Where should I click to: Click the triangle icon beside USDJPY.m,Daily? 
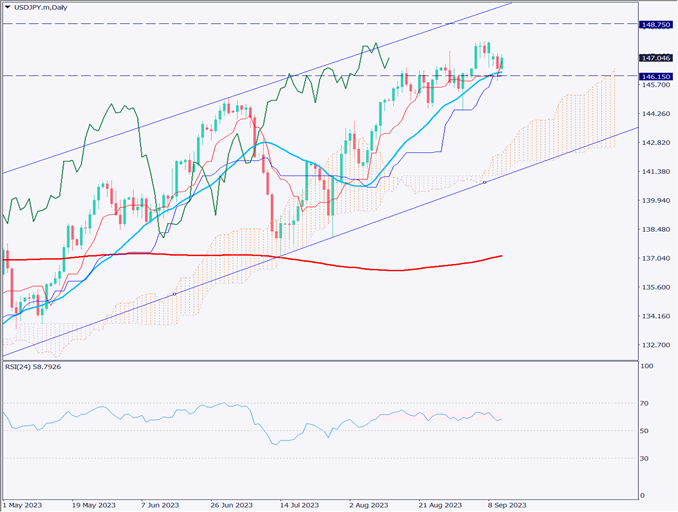8,6
